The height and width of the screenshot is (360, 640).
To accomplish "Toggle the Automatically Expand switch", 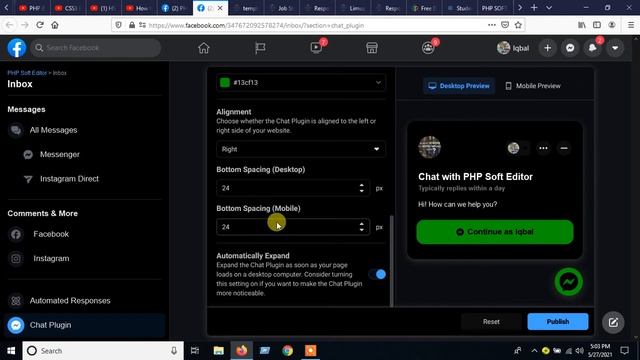I will click(377, 274).
